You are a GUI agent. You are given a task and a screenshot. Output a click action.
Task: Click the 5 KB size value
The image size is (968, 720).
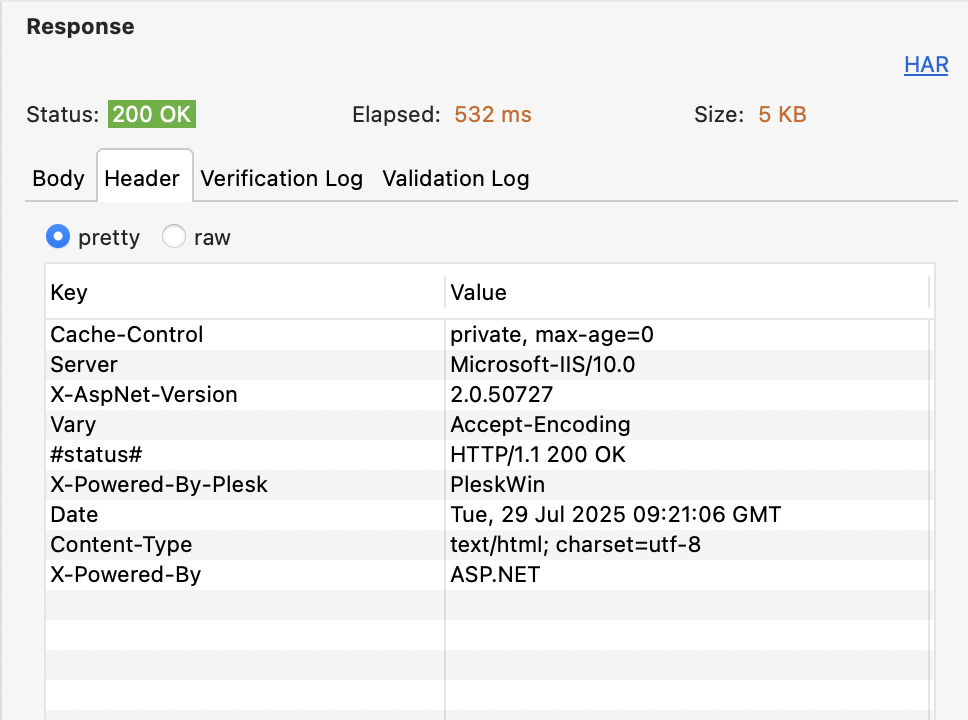point(782,114)
